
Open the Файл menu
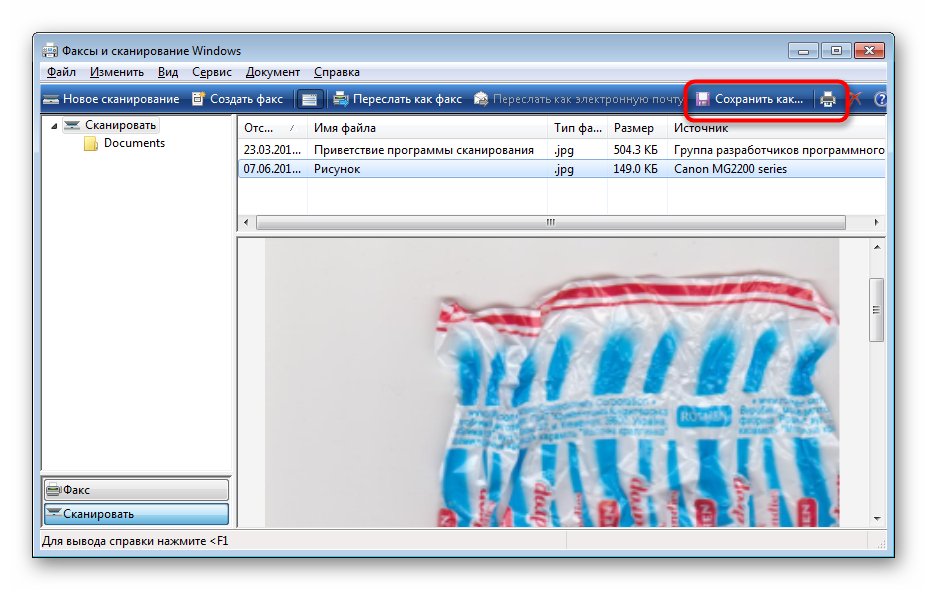(x=61, y=72)
